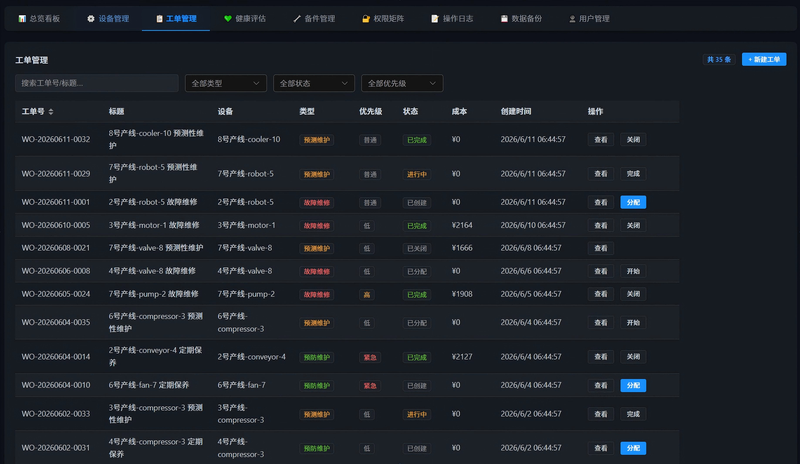
Task: Click the gear icon beside 设备管理
Action: (x=91, y=19)
